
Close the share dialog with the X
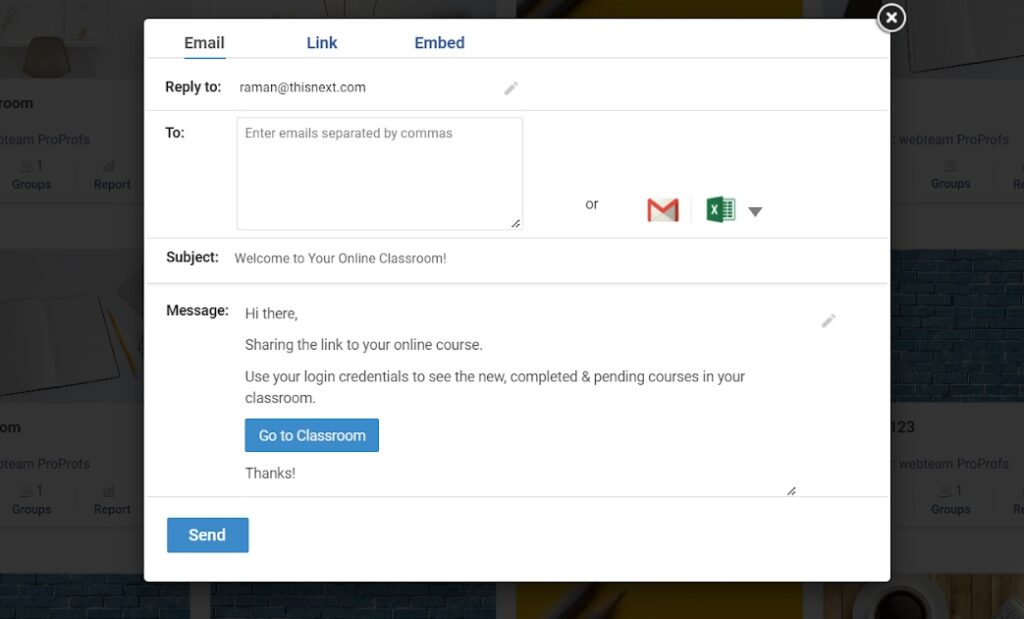click(890, 18)
